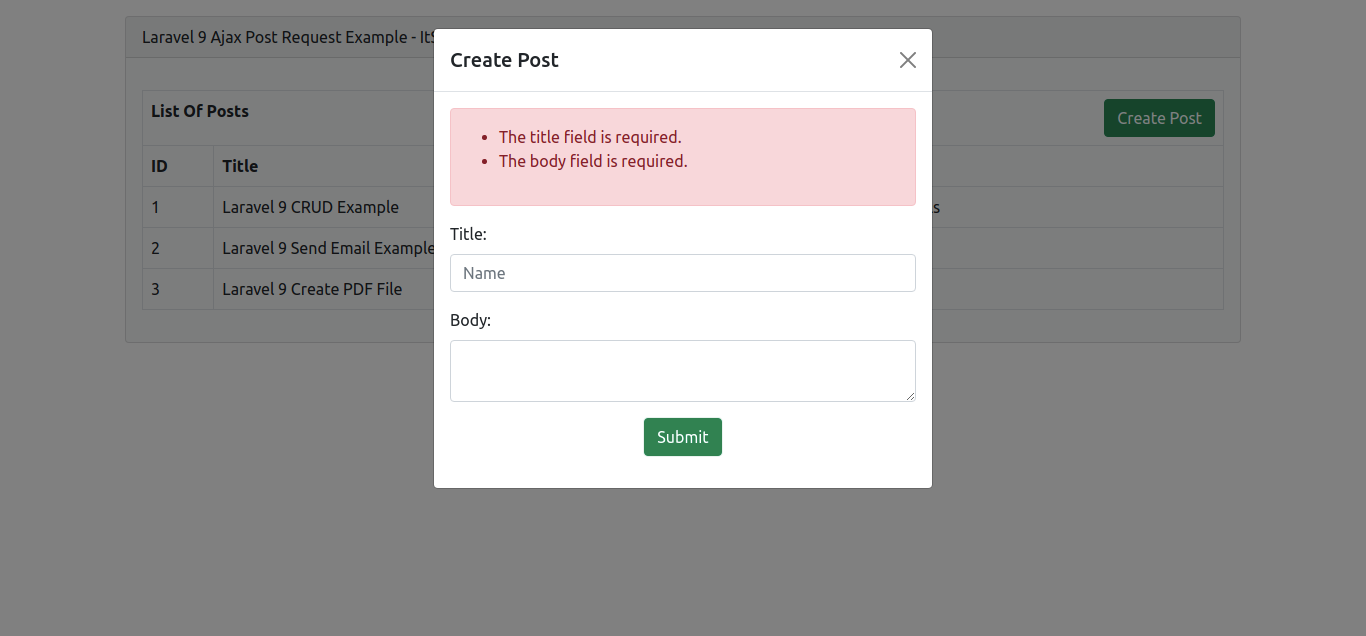This screenshot has height=636, width=1366.
Task: Click the ID column header
Action: click(x=160, y=166)
